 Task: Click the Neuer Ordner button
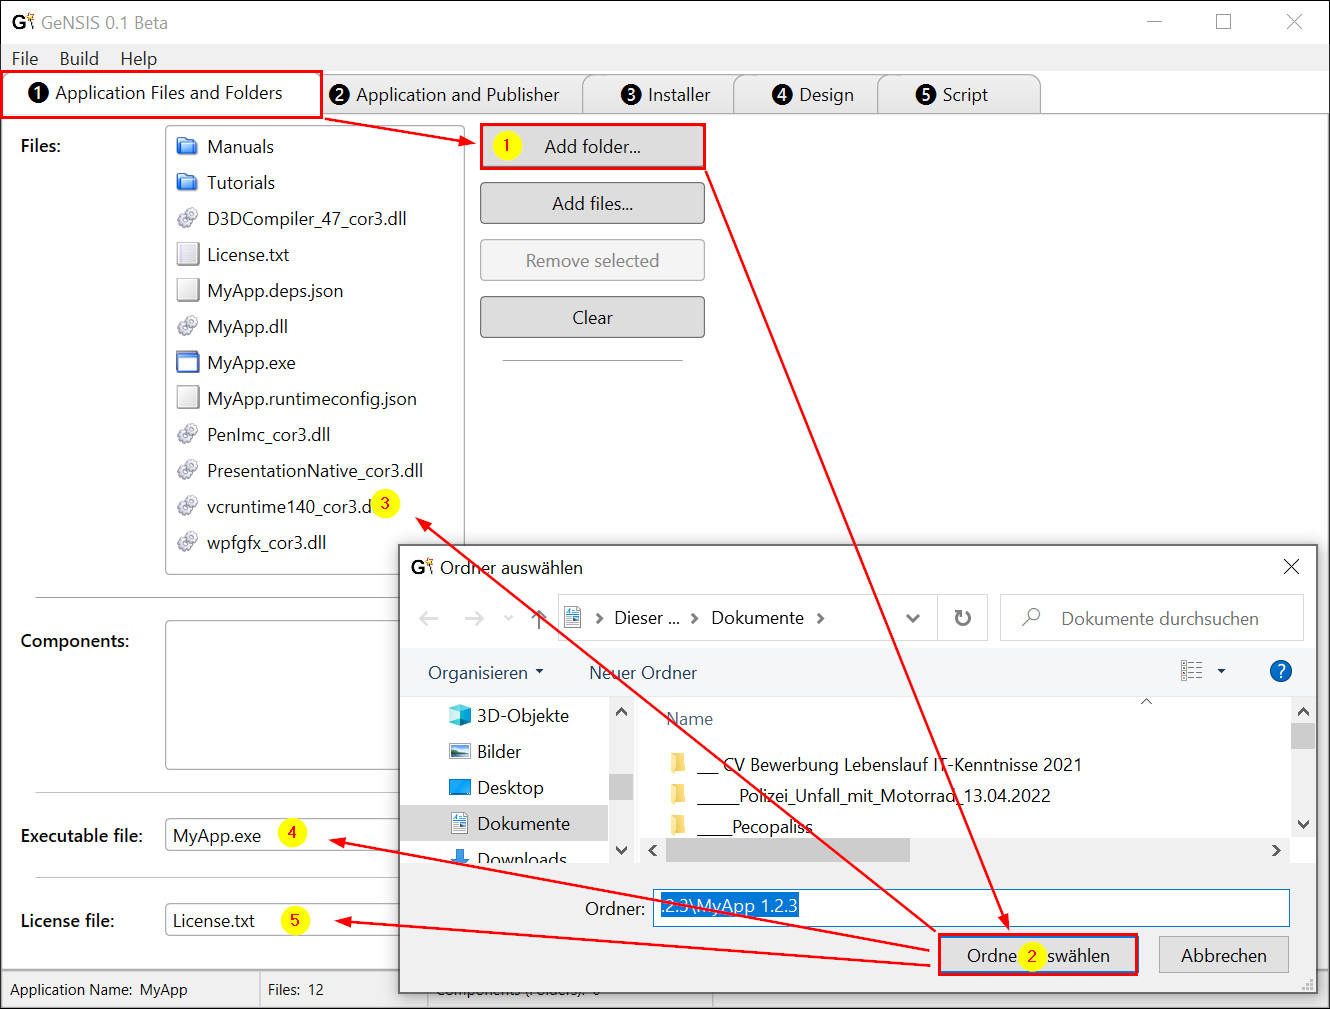coord(643,673)
